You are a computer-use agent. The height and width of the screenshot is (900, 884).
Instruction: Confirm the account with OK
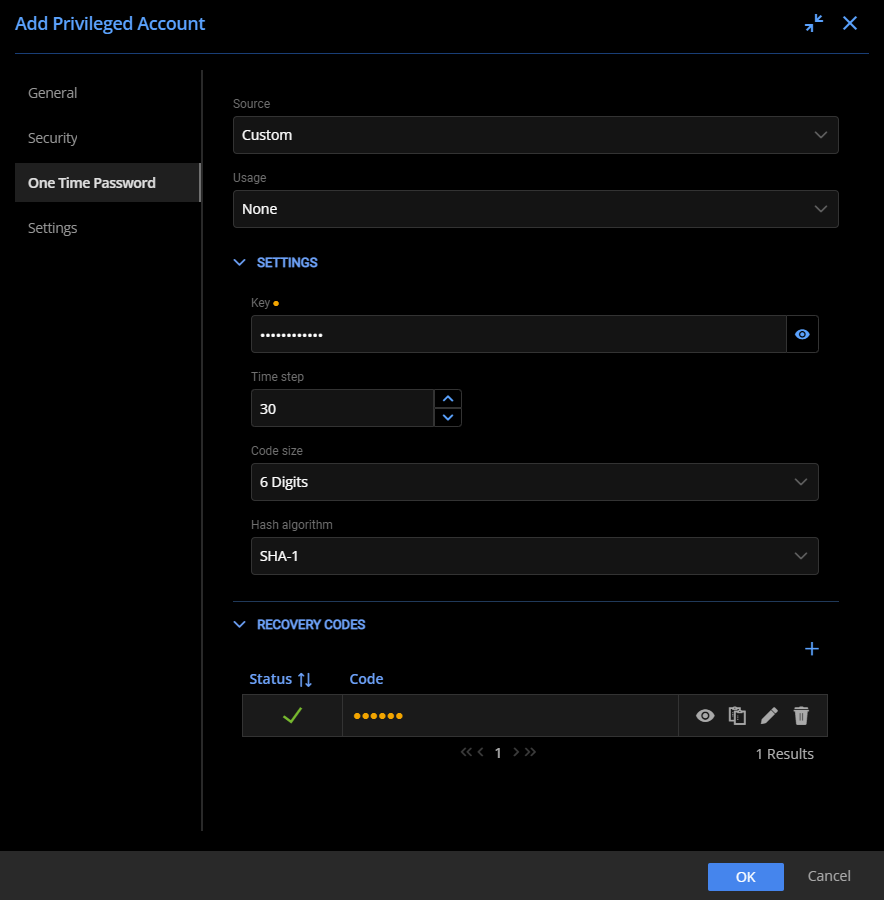(x=745, y=876)
